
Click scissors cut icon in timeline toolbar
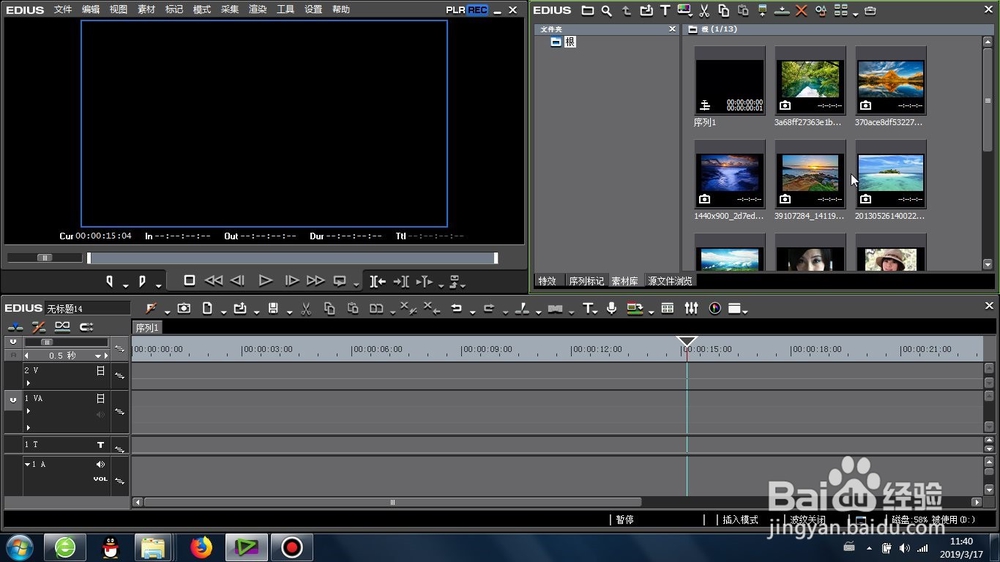[306, 309]
